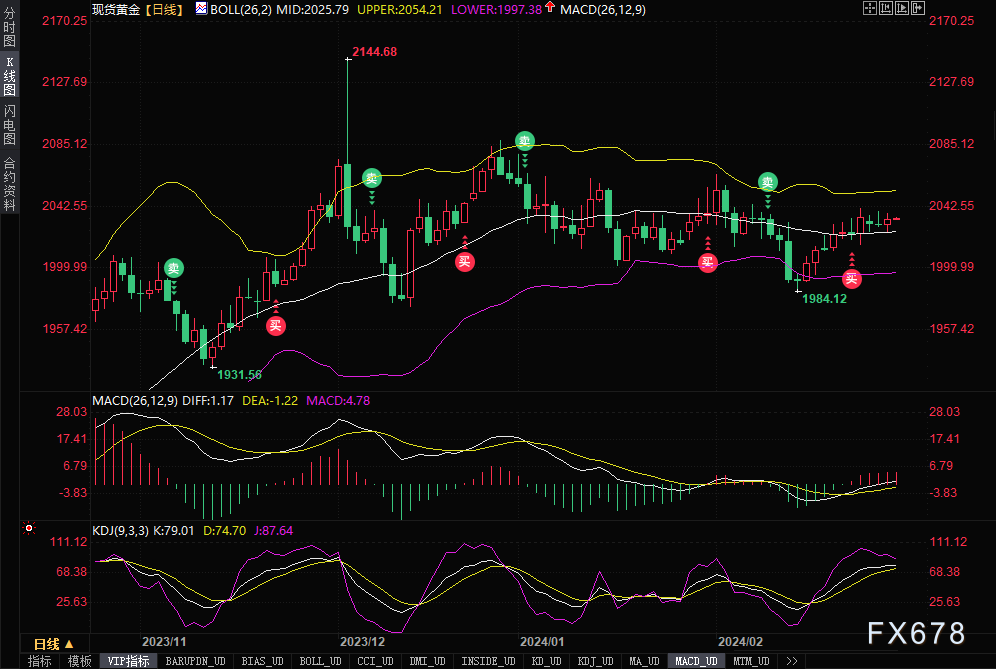This screenshot has height=669, width=996.
Task: Select the MA_UD indicator tab
Action: [x=644, y=661]
